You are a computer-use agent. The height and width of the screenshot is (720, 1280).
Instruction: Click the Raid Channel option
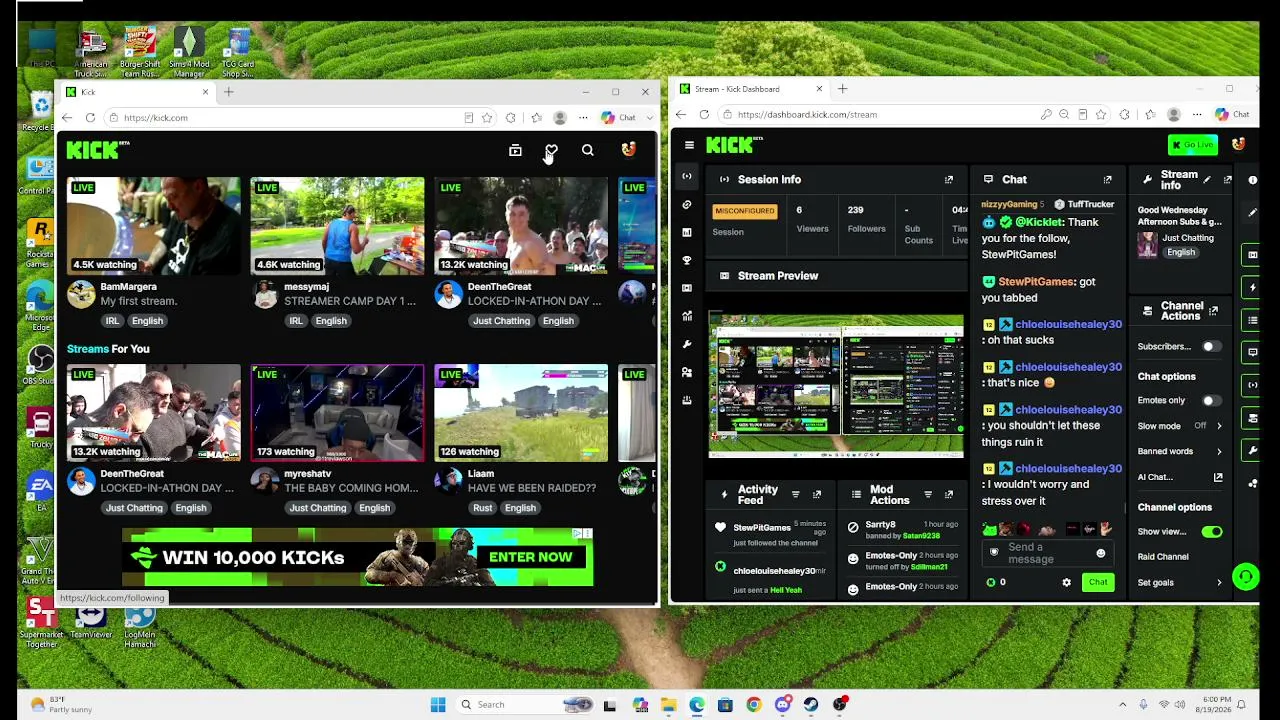(x=1163, y=557)
